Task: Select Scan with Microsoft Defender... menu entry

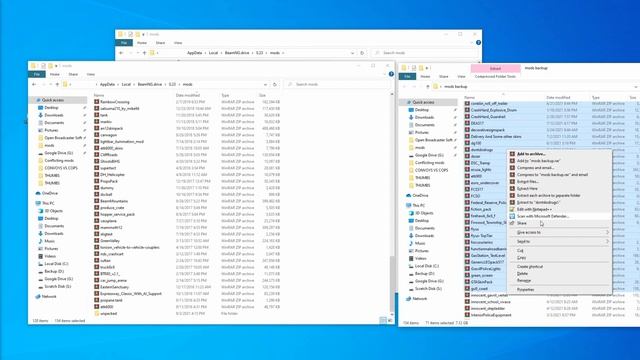Action: 543,216
